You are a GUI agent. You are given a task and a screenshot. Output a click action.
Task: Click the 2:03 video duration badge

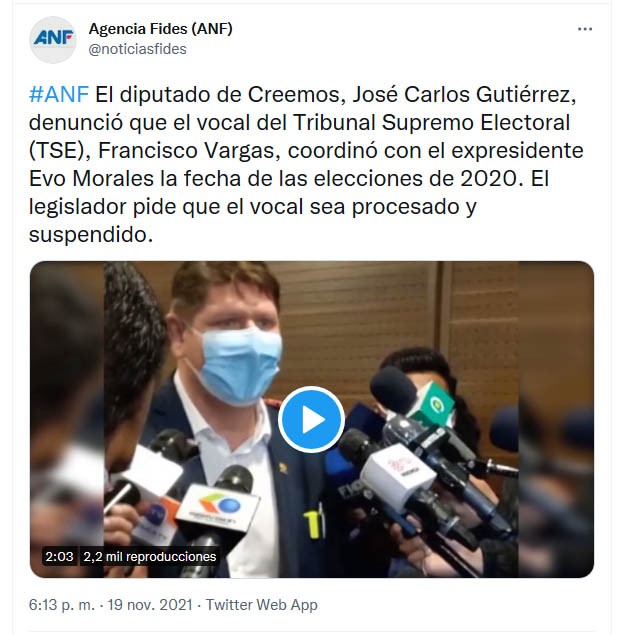coord(59,556)
